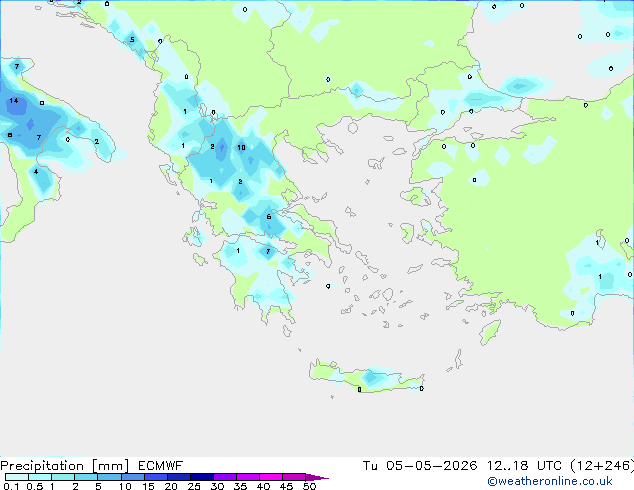
Task: Click the legend scale label '0.5'
Action: 35,486
